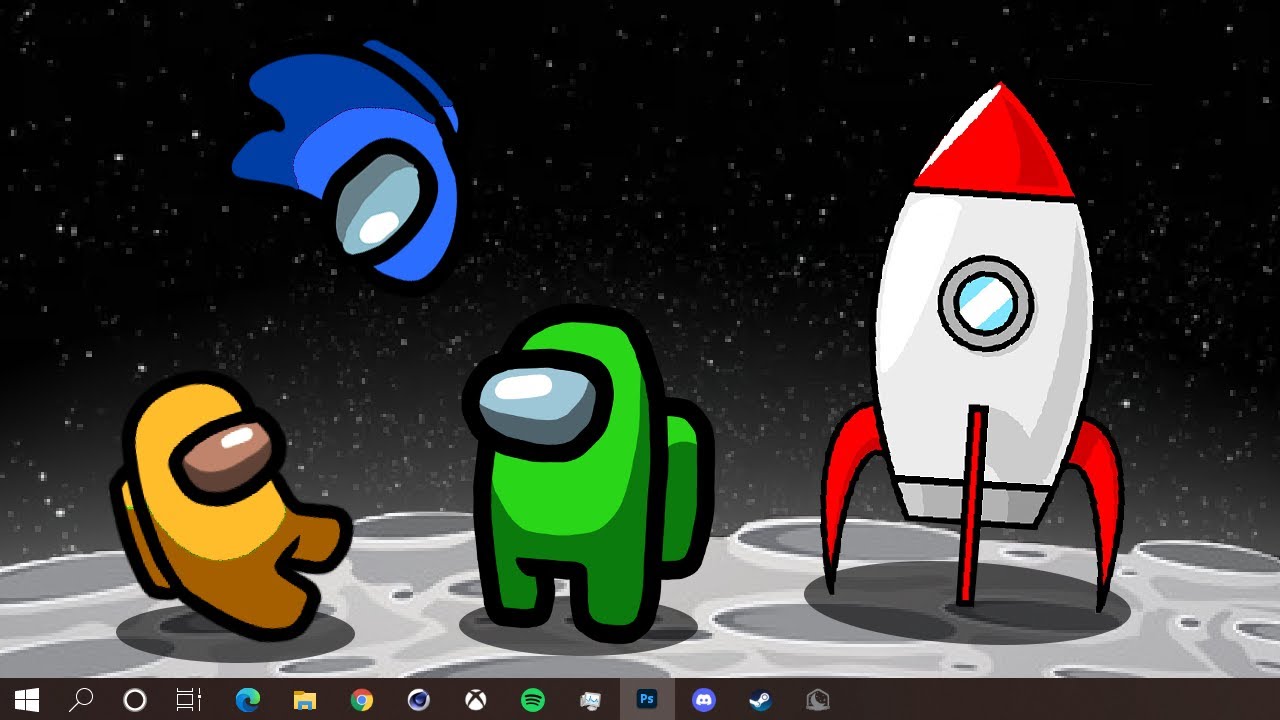Switch to Adobe Photoshop

click(647, 700)
